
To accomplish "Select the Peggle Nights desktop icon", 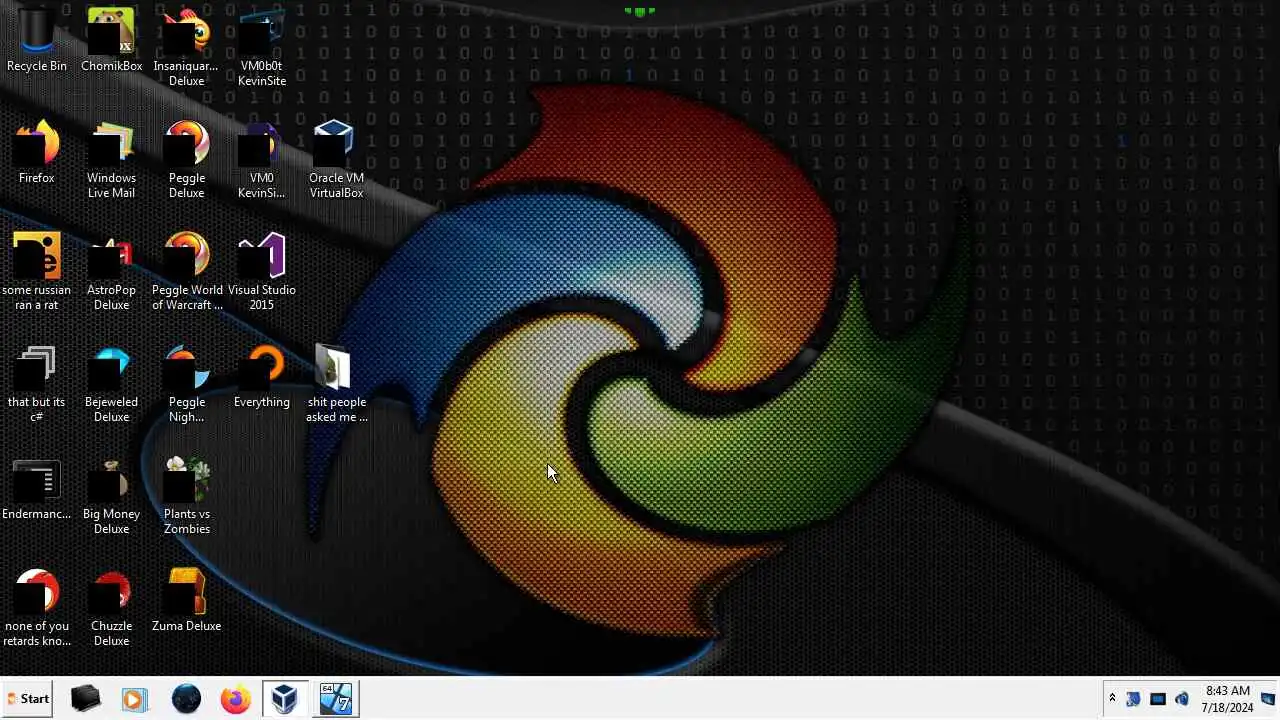I will (186, 384).
